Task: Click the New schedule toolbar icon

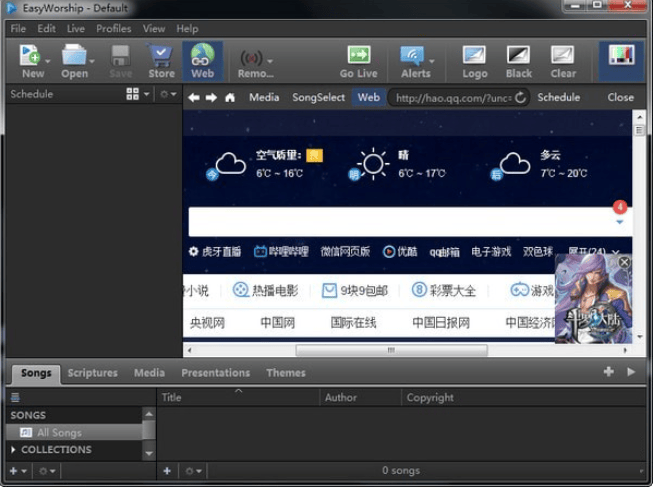Action: 32,56
